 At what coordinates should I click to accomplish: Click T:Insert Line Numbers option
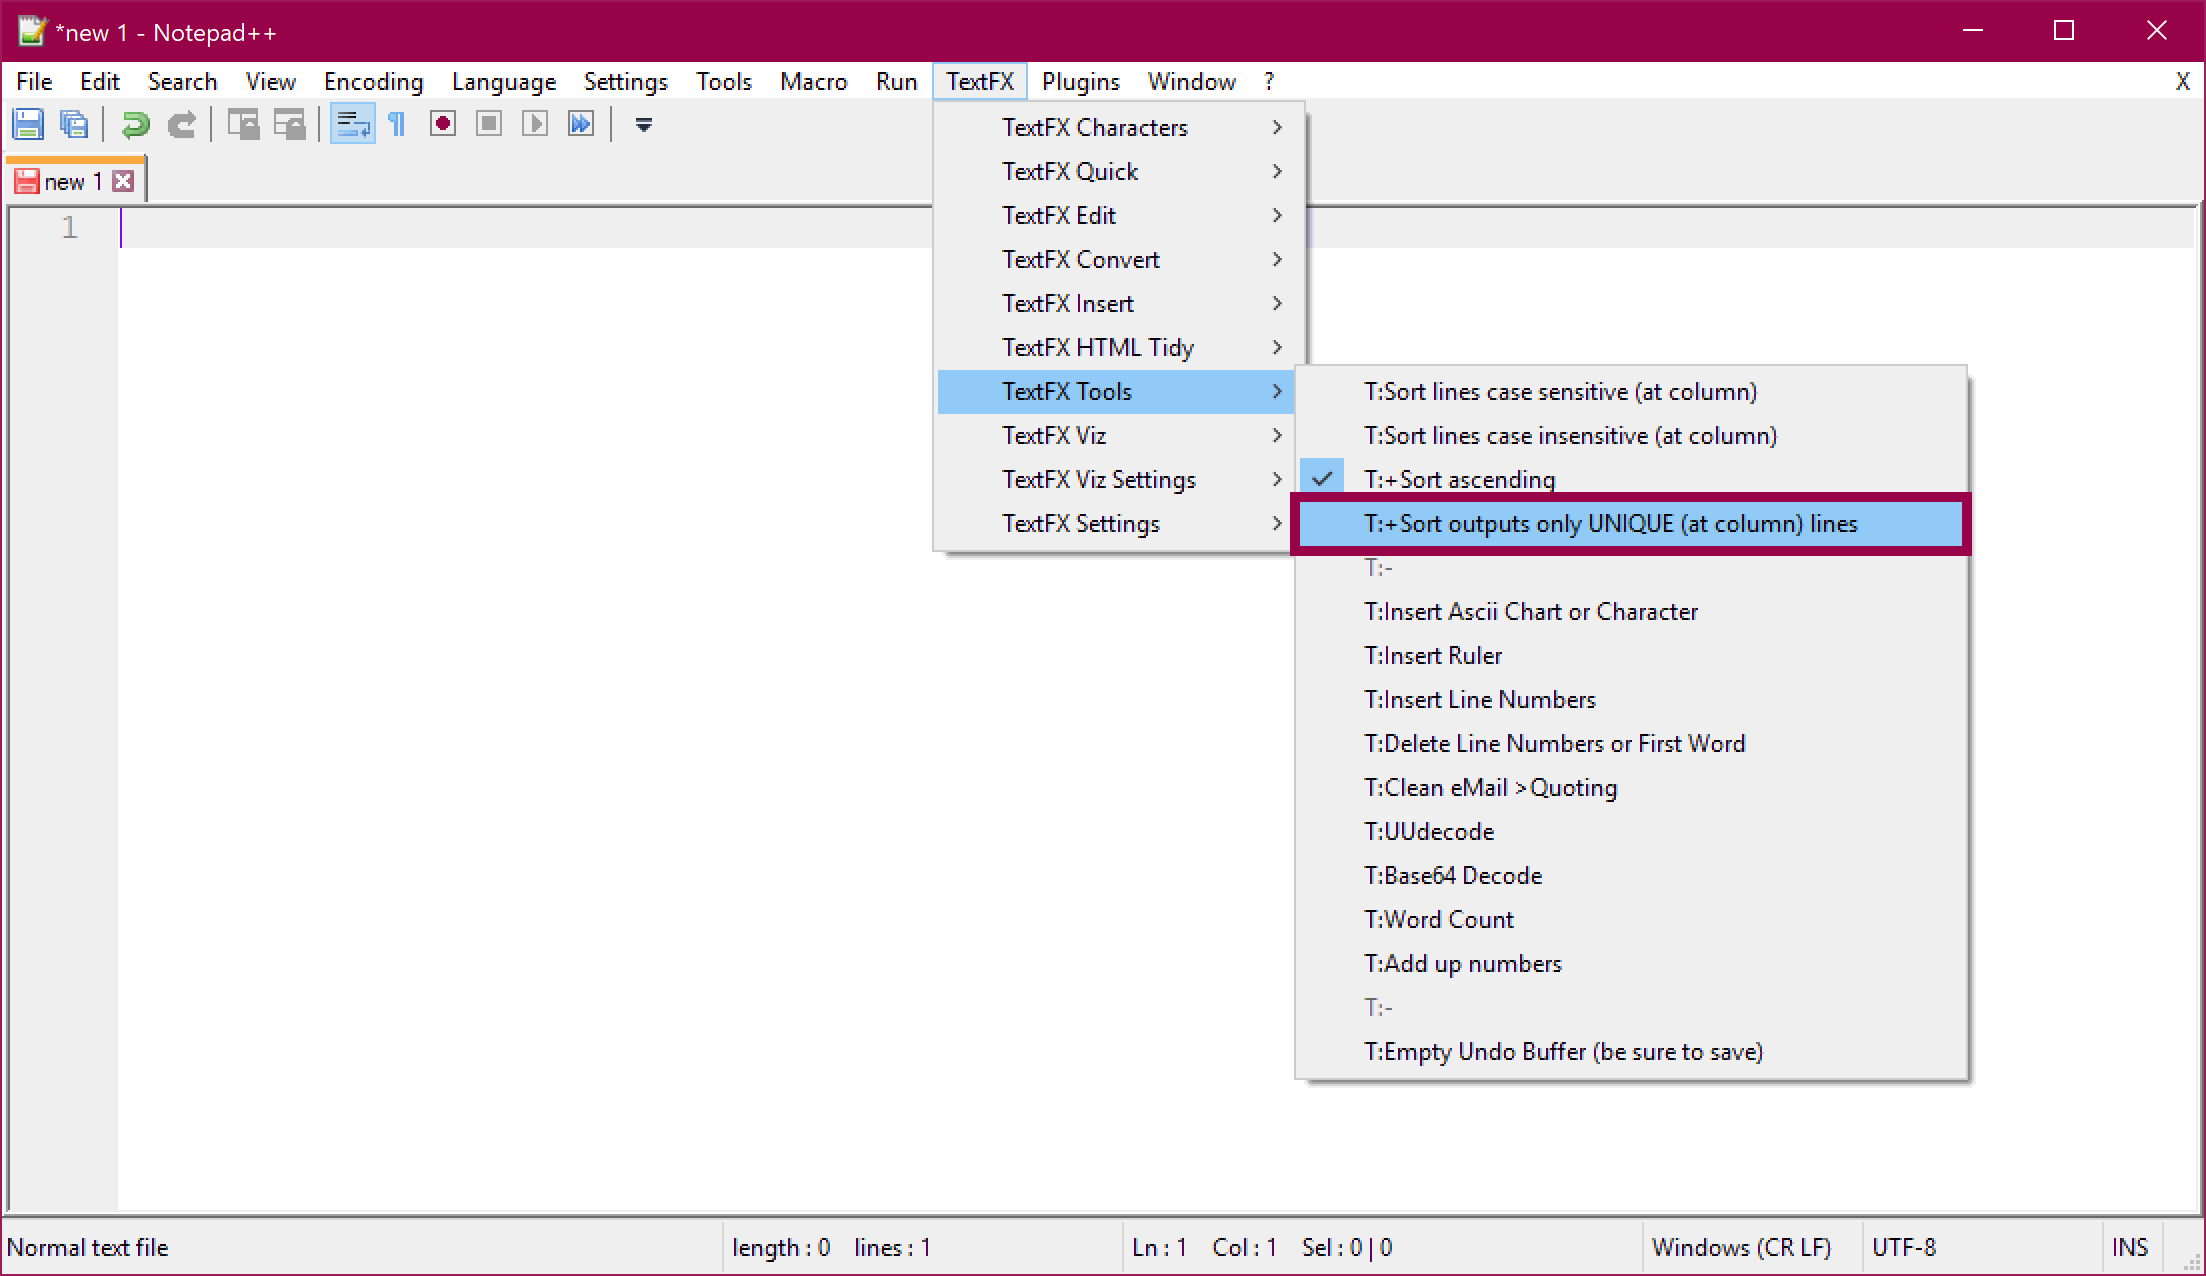1482,699
